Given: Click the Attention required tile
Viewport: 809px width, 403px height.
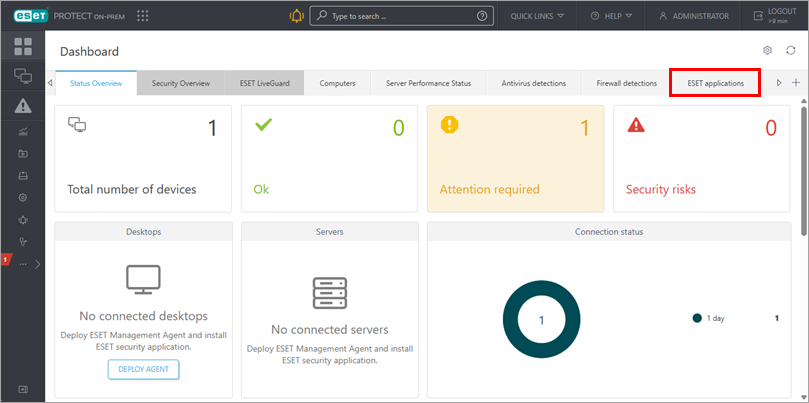Looking at the screenshot, I should 515,158.
